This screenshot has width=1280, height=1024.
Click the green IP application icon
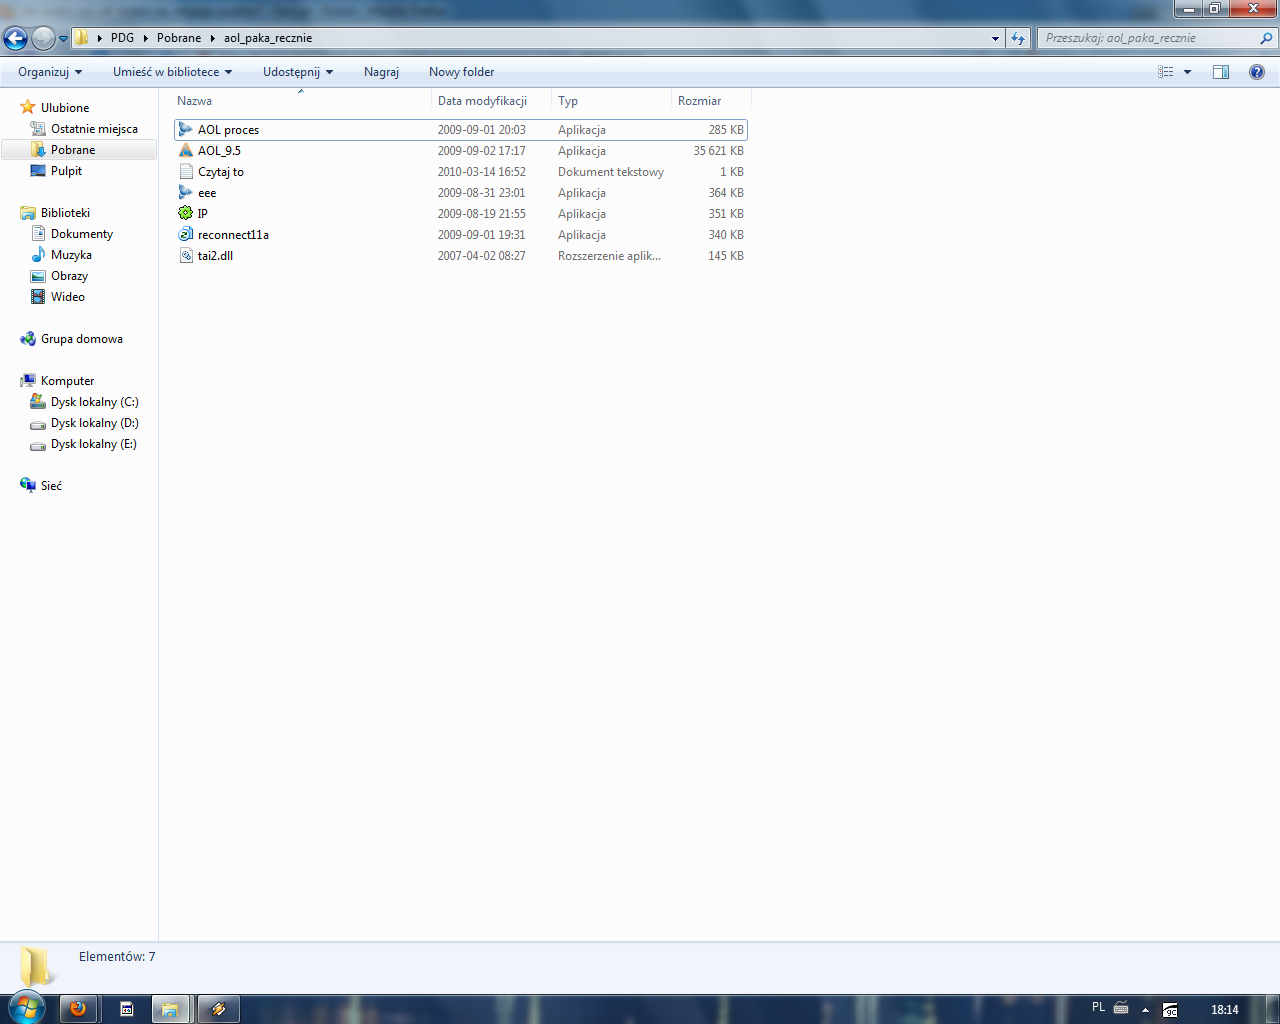[x=186, y=213]
